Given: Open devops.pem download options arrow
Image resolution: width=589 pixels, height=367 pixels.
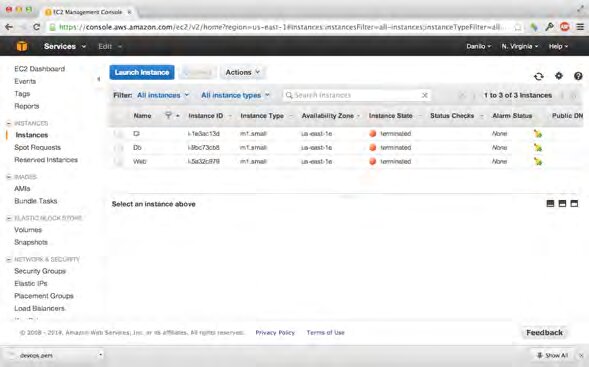Looking at the screenshot, I should pyautogui.click(x=100, y=355).
